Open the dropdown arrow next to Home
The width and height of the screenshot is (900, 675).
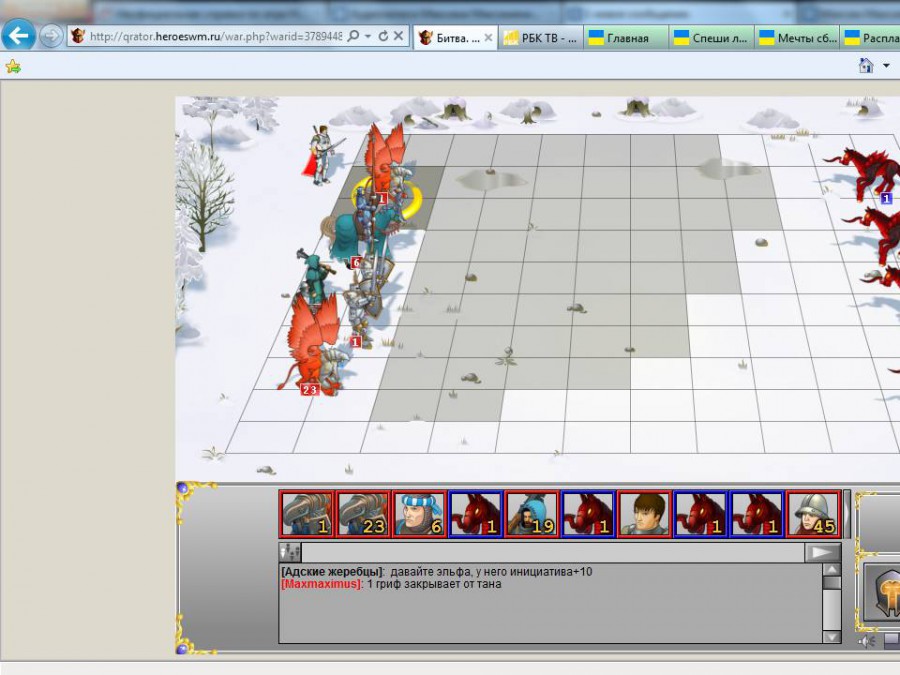[x=886, y=66]
